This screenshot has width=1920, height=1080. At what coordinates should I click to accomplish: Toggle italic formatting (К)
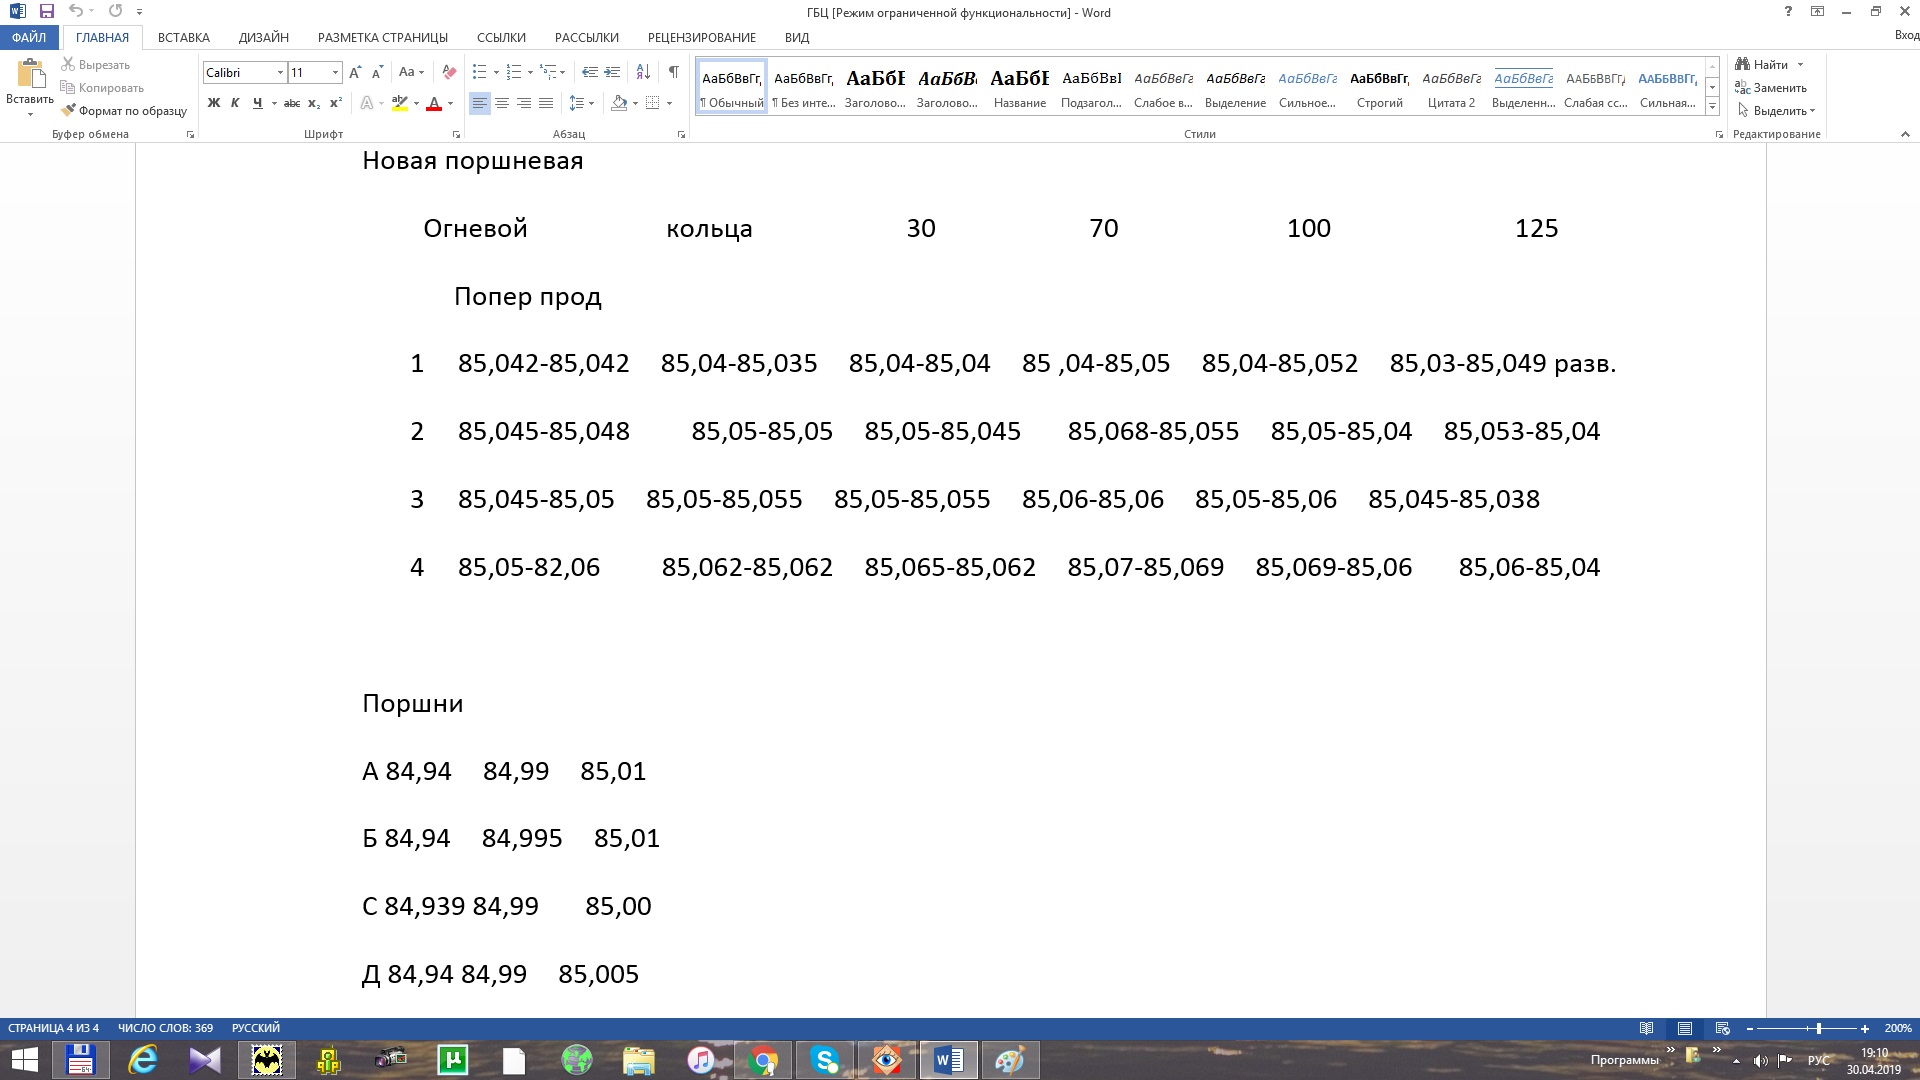(235, 103)
